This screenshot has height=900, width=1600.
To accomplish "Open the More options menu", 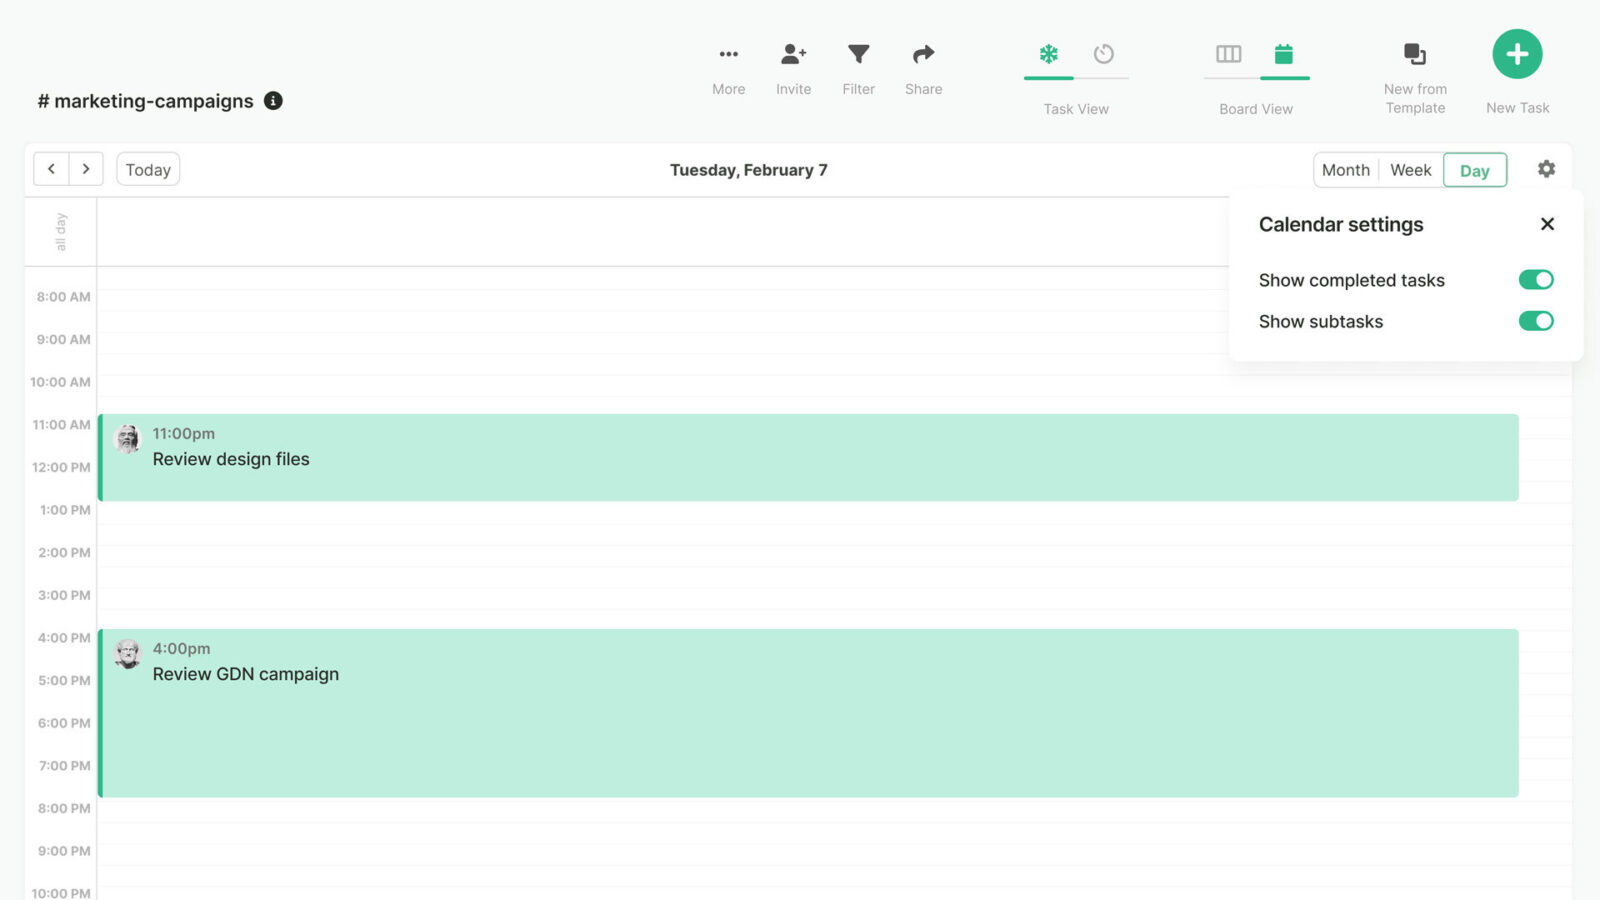I will pyautogui.click(x=728, y=55).
